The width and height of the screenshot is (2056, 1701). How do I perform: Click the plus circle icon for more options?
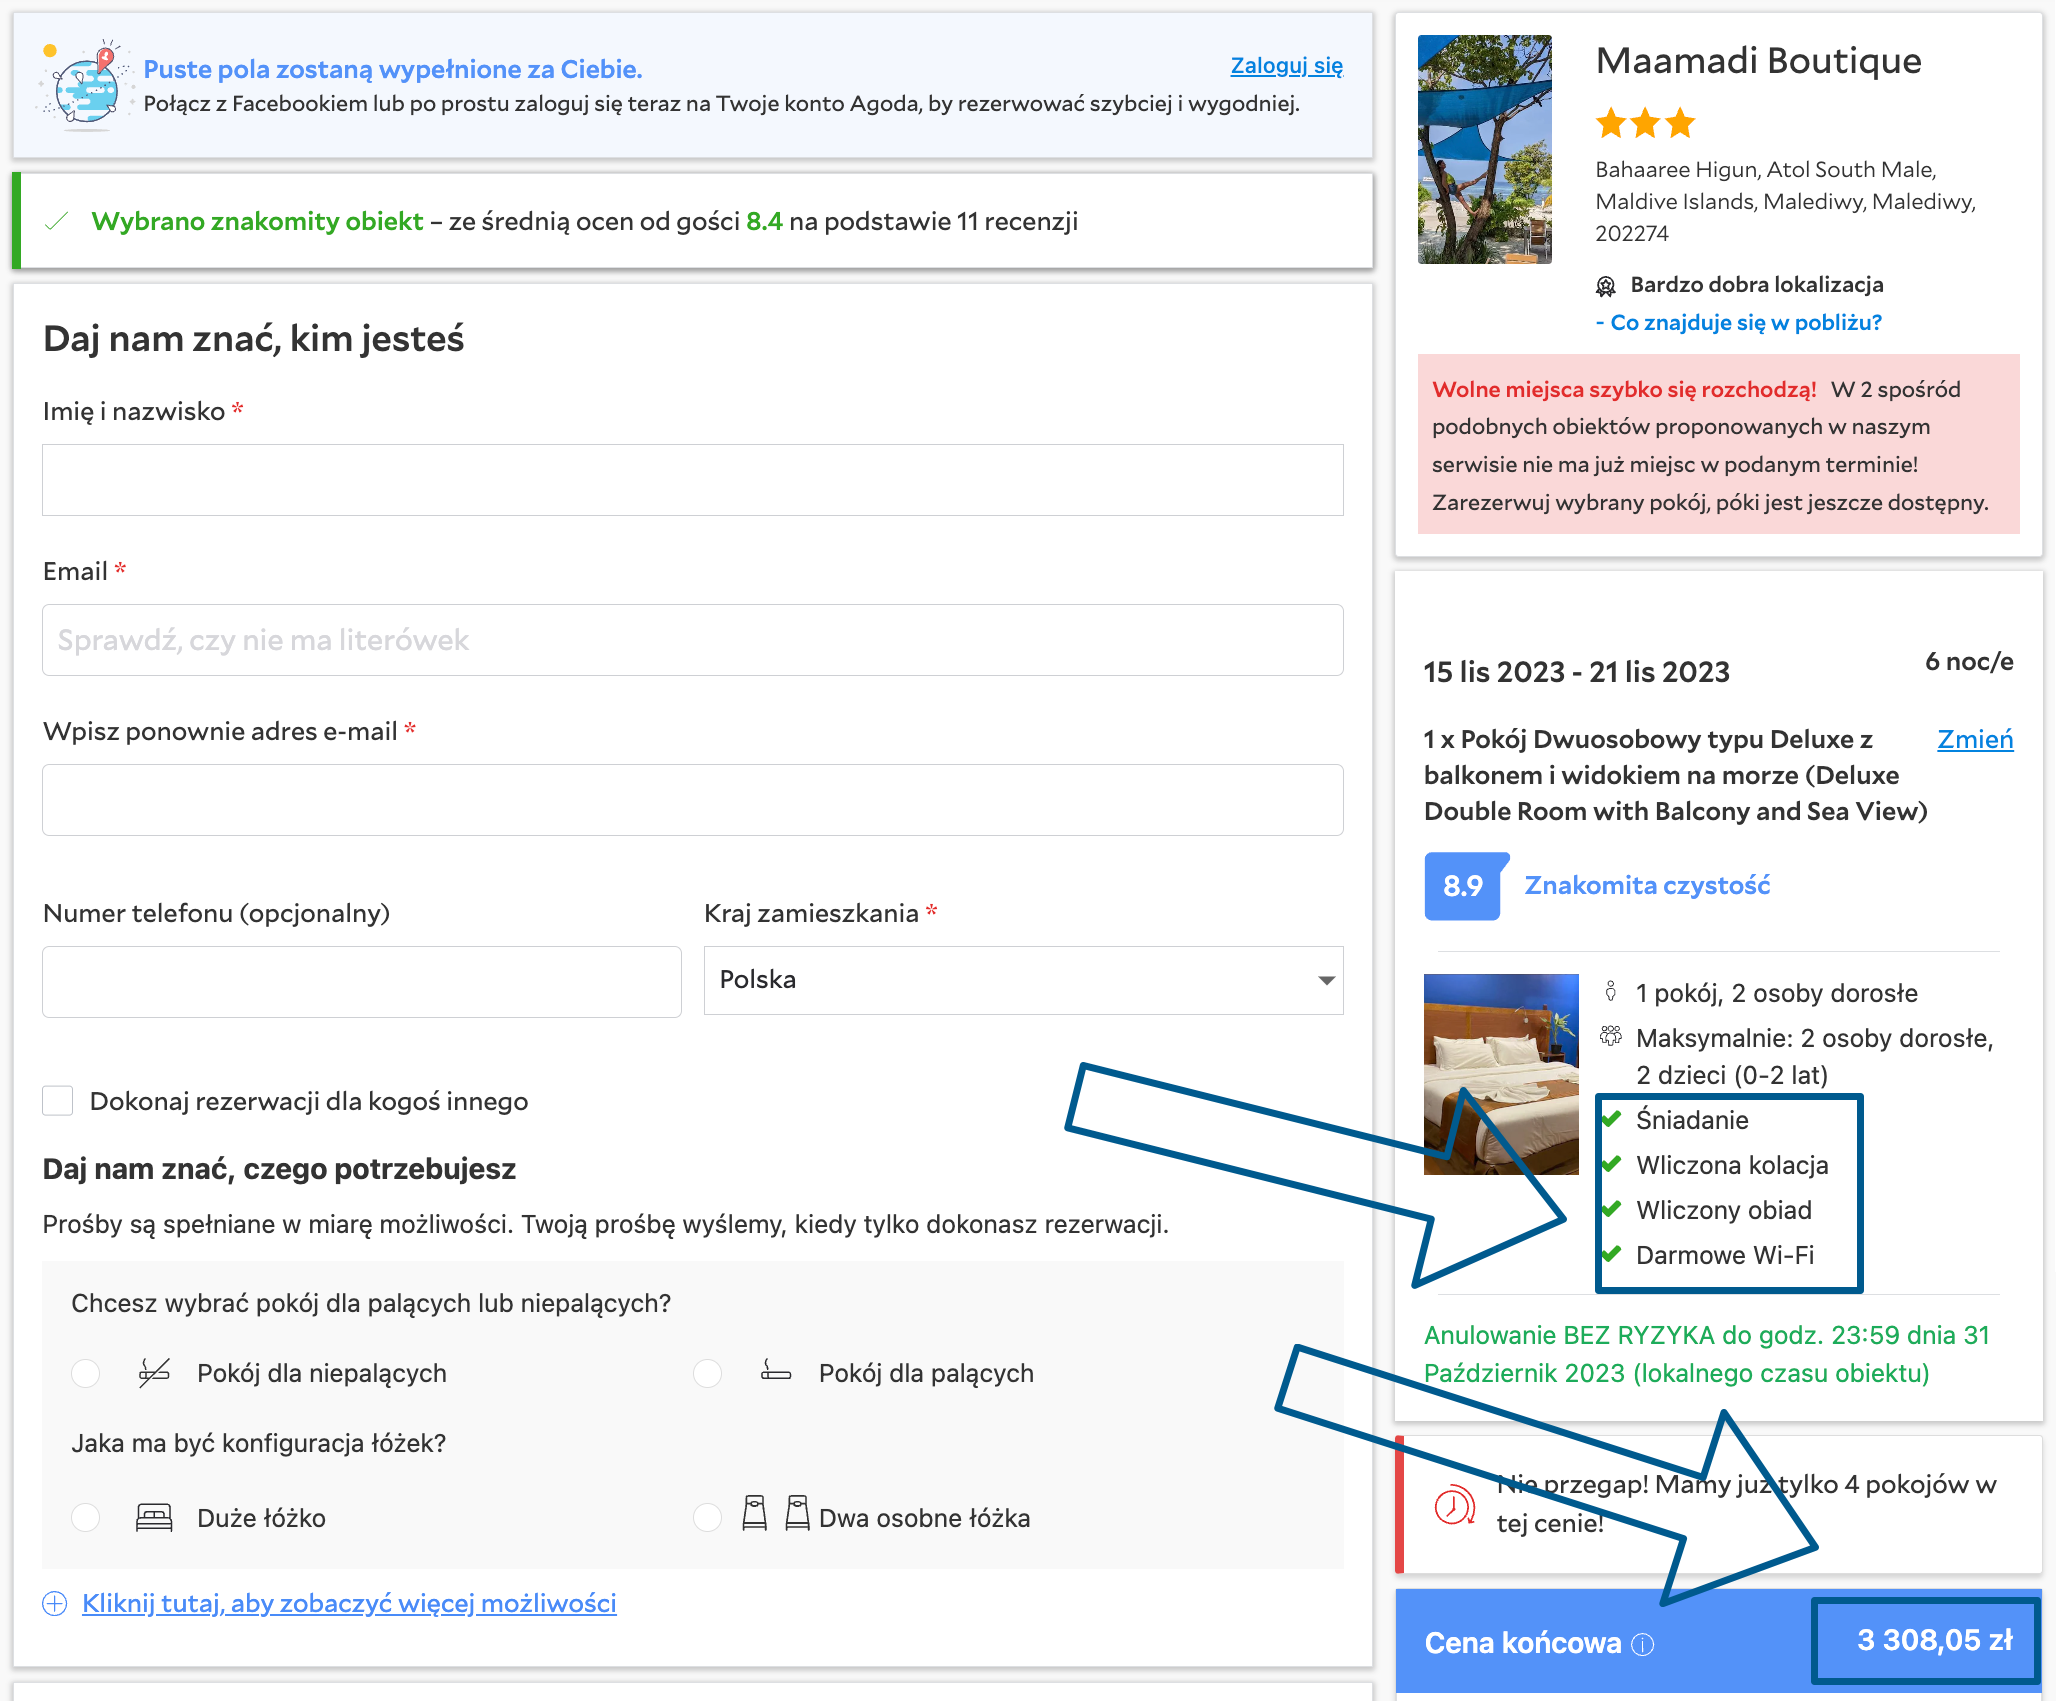pyautogui.click(x=54, y=1604)
